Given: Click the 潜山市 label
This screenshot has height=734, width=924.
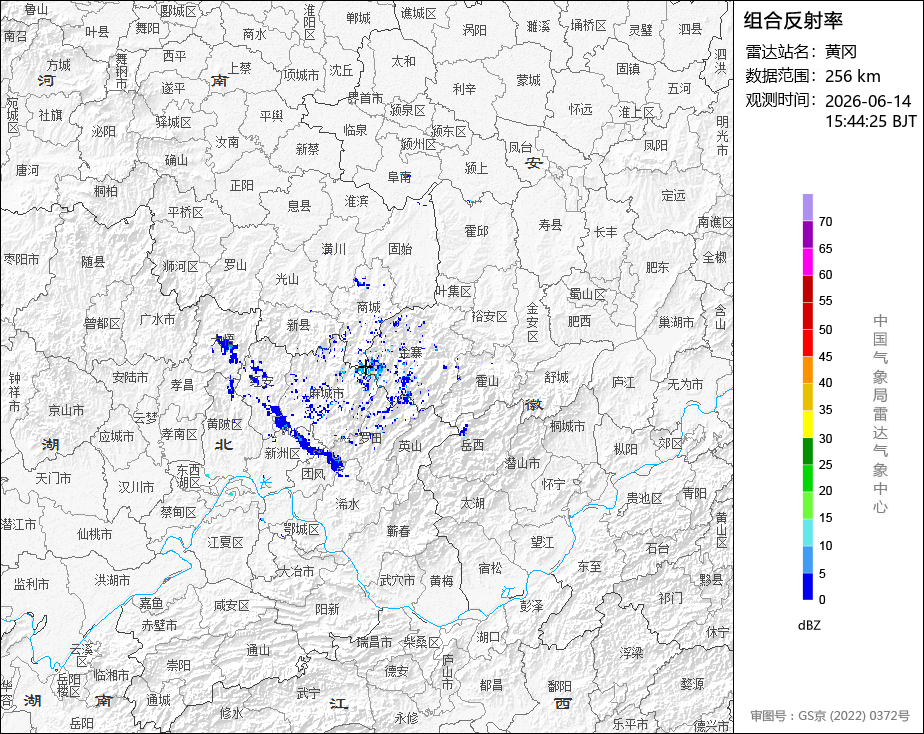Looking at the screenshot, I should (522, 464).
